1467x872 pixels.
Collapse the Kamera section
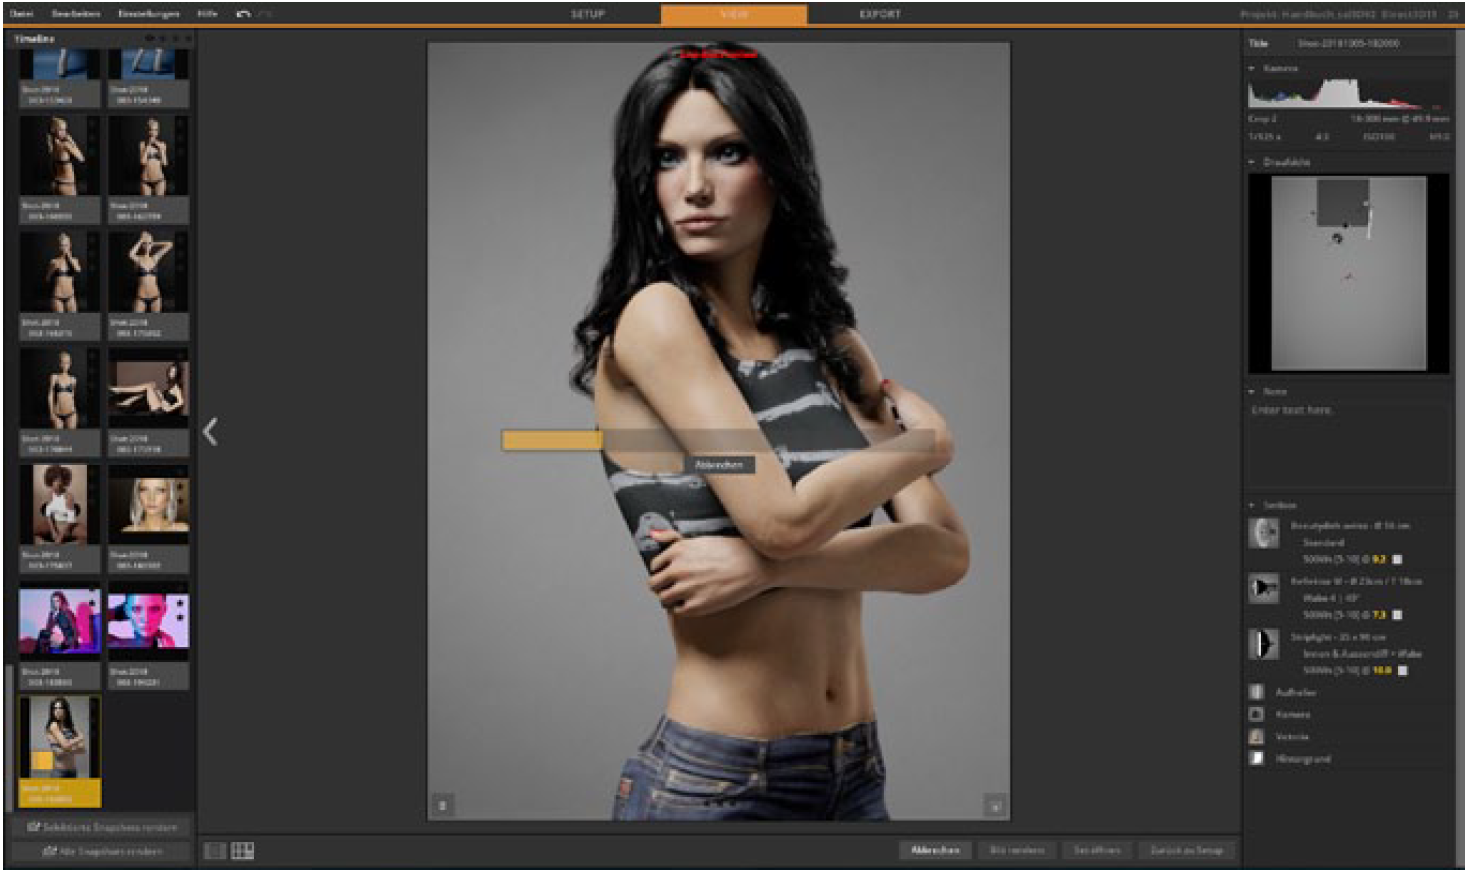(1252, 69)
